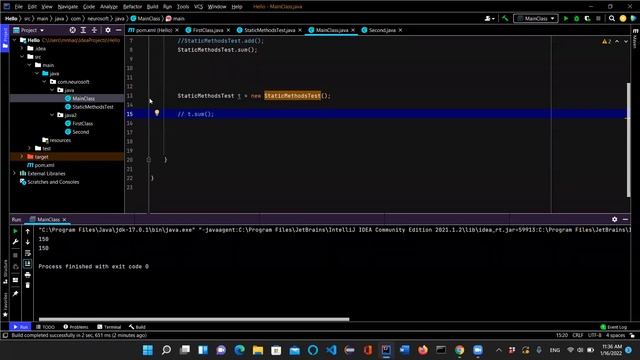Click the wrench icon in Run panel
The width and height of the screenshot is (640, 360).
(x=16, y=242)
